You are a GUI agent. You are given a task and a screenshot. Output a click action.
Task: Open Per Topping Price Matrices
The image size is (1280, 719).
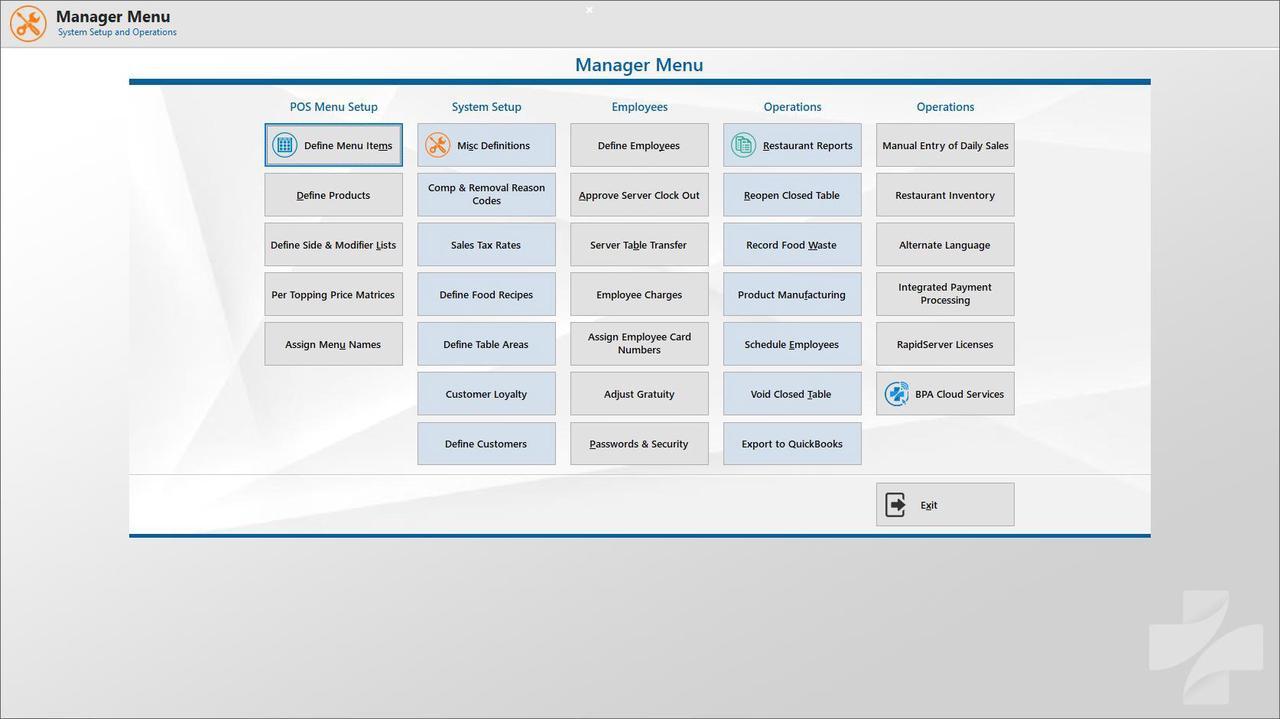[334, 295]
